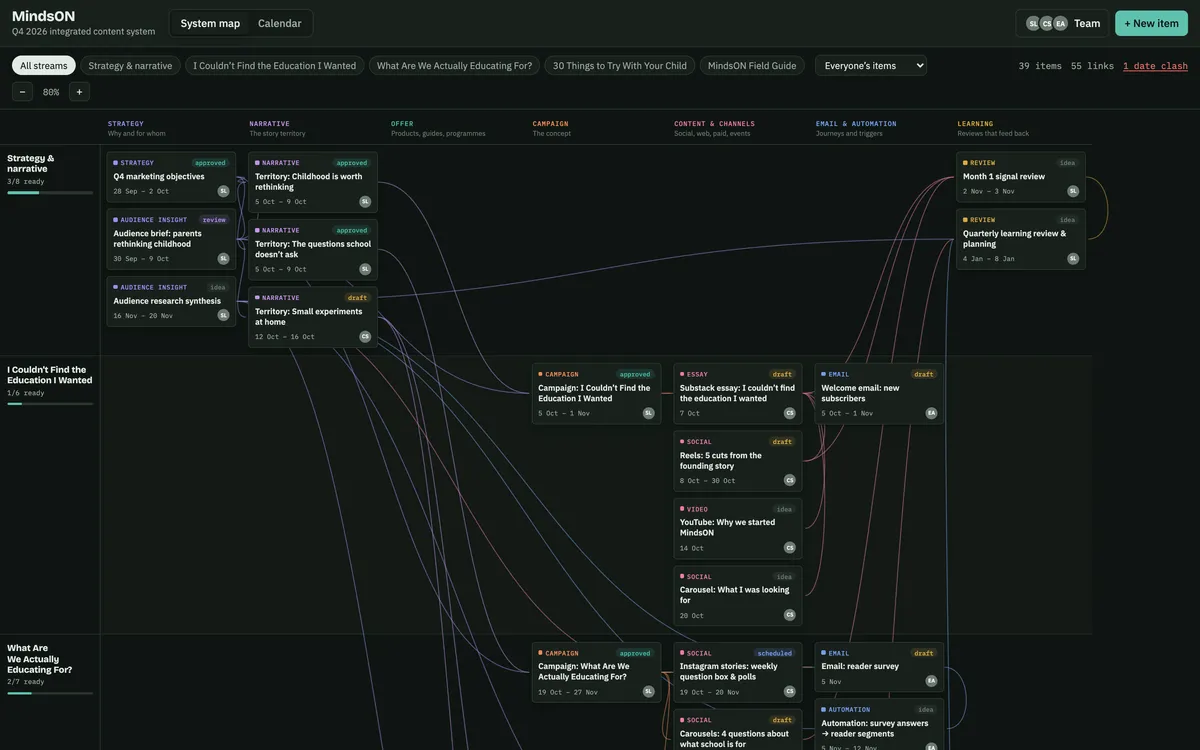
Task: Click the review badge on Audience brief card
Action: coord(214,220)
